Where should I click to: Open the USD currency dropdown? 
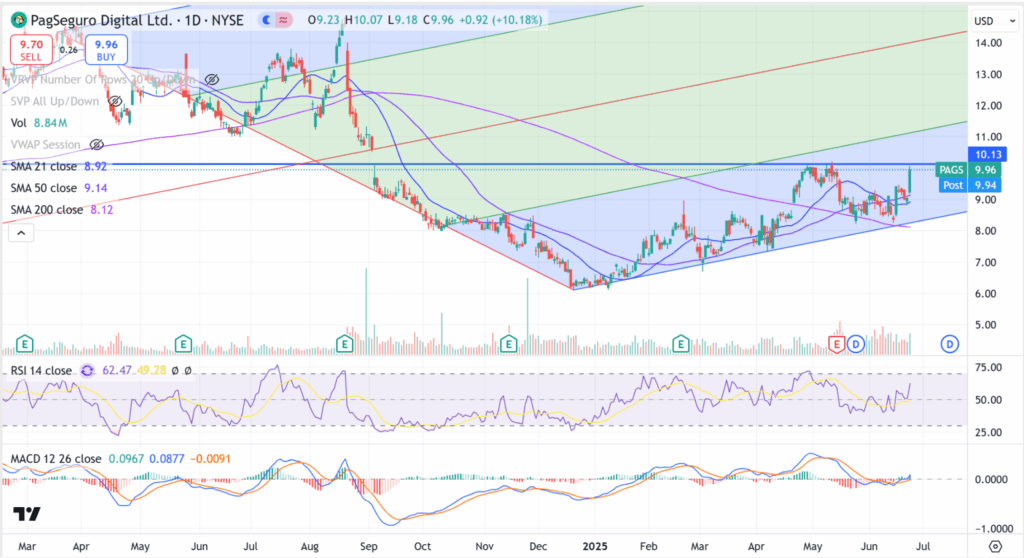tap(994, 21)
